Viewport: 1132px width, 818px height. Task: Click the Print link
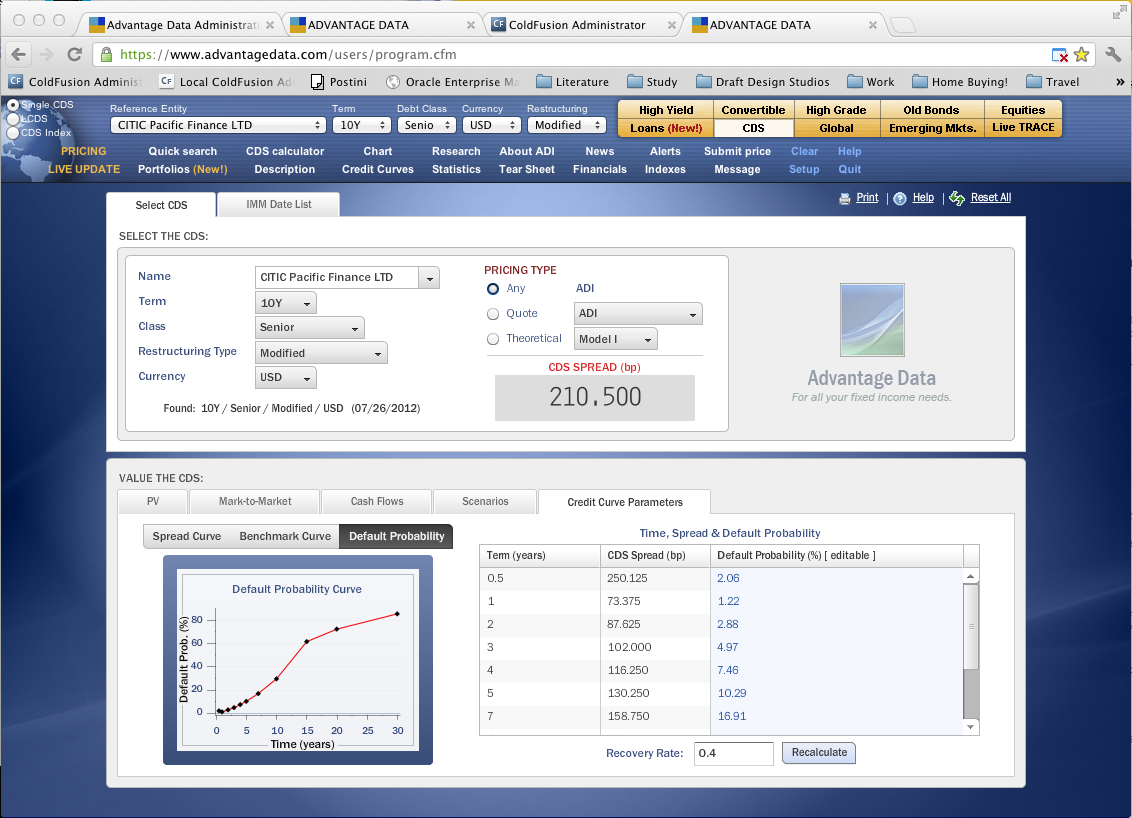point(867,197)
